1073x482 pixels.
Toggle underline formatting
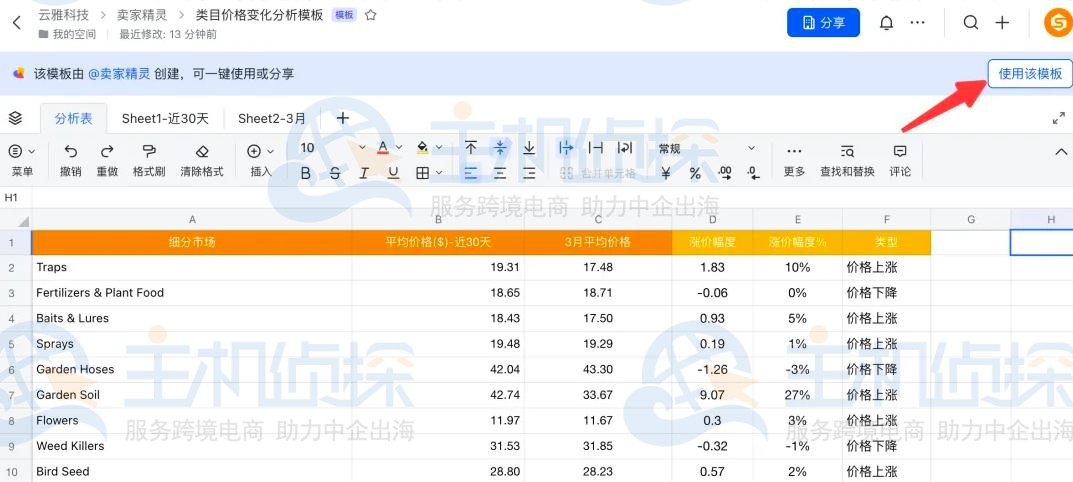coord(393,173)
